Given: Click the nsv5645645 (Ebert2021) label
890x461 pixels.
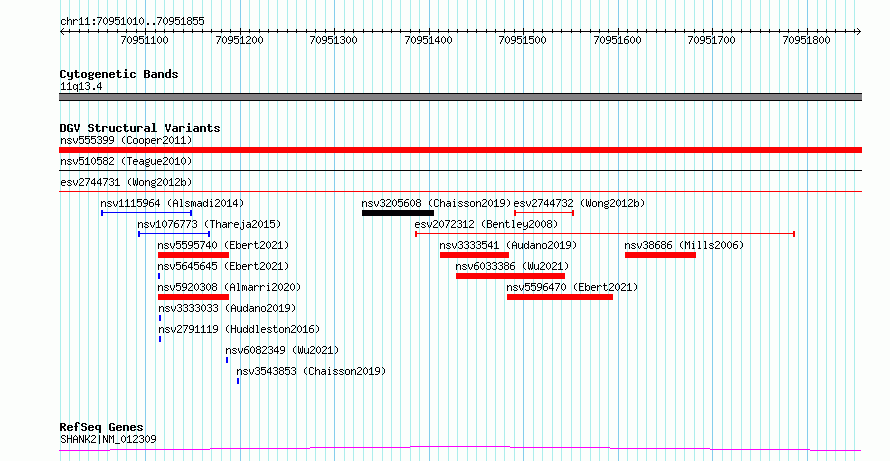Looking at the screenshot, I should 224,266.
